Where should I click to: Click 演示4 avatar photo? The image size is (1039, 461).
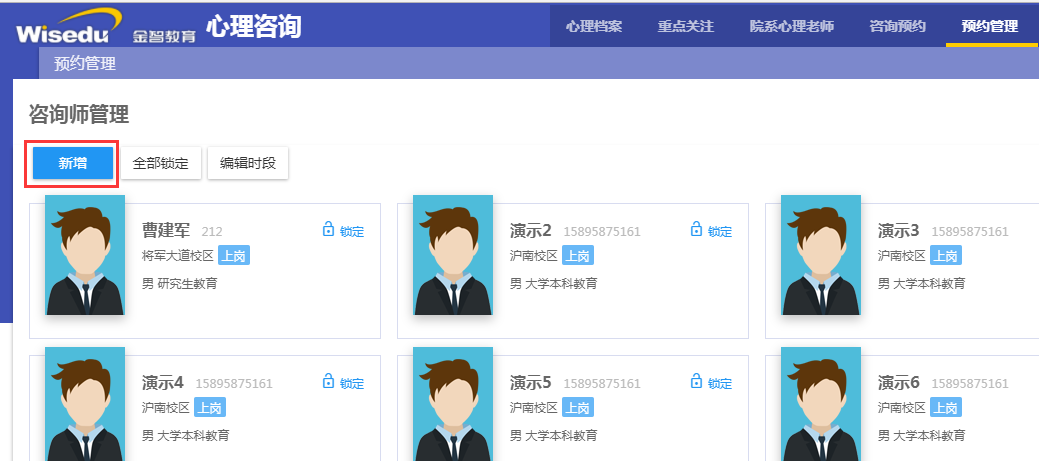85,404
